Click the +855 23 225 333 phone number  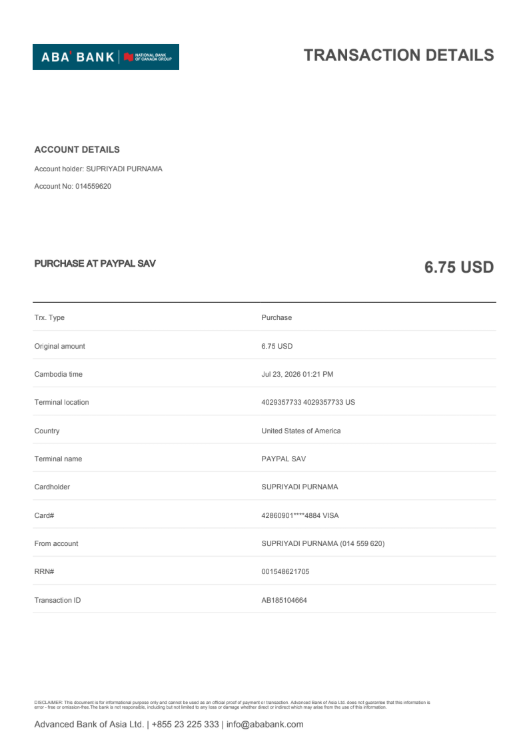tap(185, 724)
